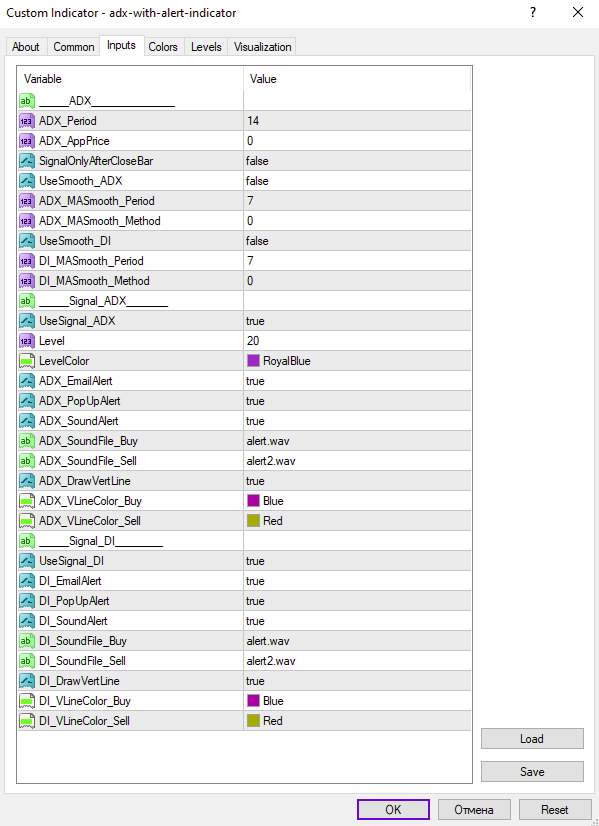Image resolution: width=599 pixels, height=826 pixels.
Task: Select the icon next to DI_MASmooth_Period
Action: pos(27,261)
